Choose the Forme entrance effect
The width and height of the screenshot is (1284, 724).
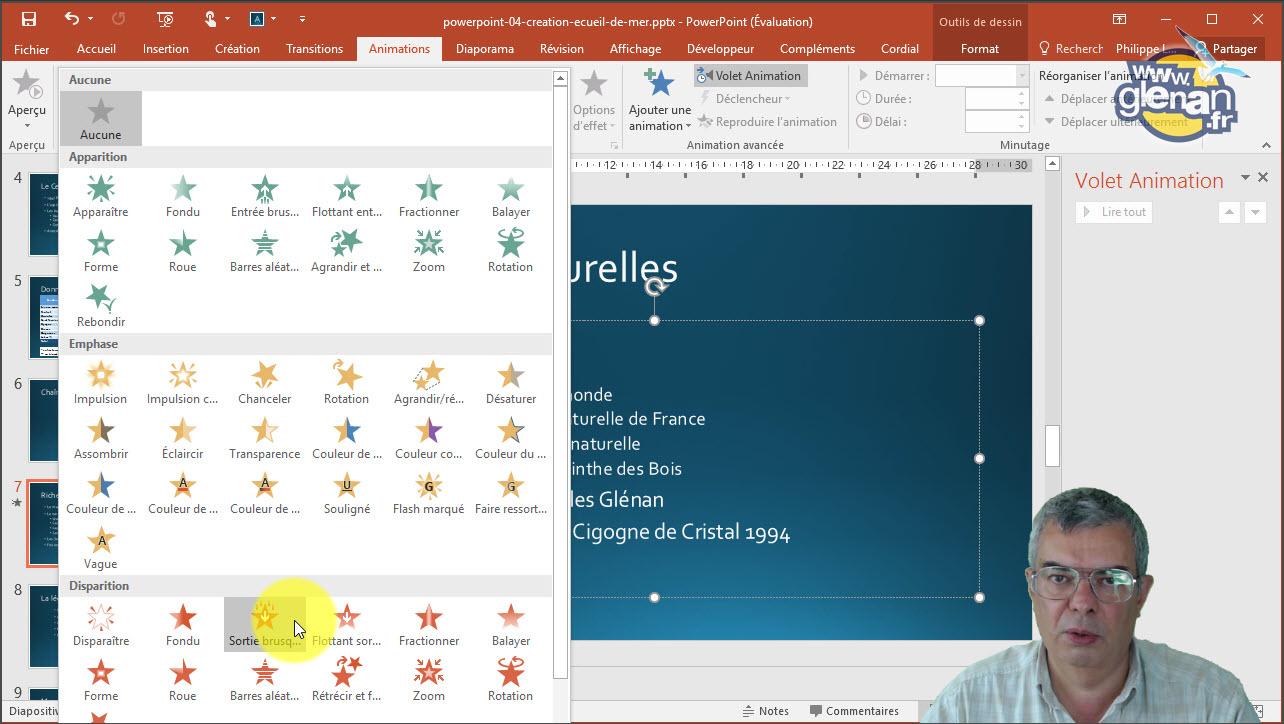point(101,251)
